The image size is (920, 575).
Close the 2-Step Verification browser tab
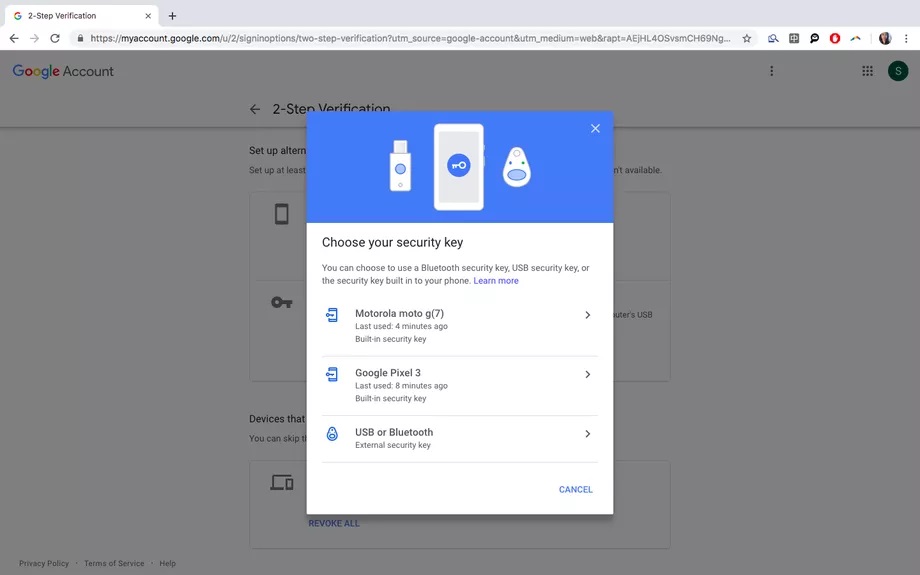[148, 16]
